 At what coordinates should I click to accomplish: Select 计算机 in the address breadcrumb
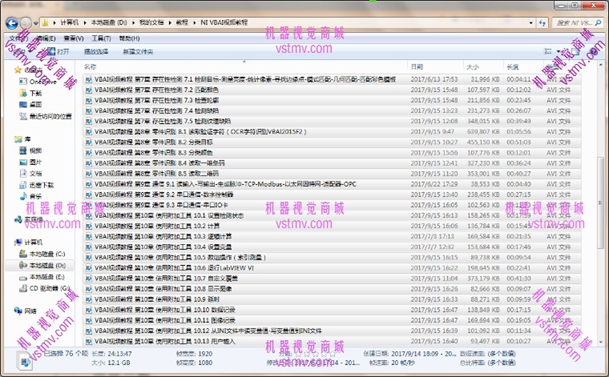(69, 23)
